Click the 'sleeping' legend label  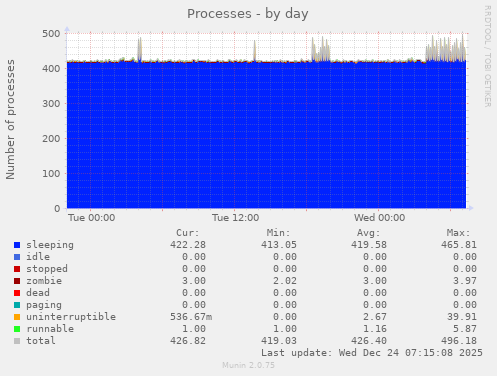coord(50,245)
